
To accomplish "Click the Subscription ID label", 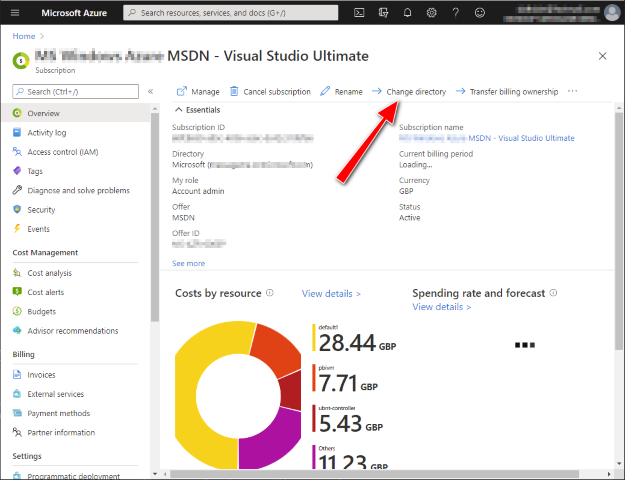I will [x=199, y=127].
